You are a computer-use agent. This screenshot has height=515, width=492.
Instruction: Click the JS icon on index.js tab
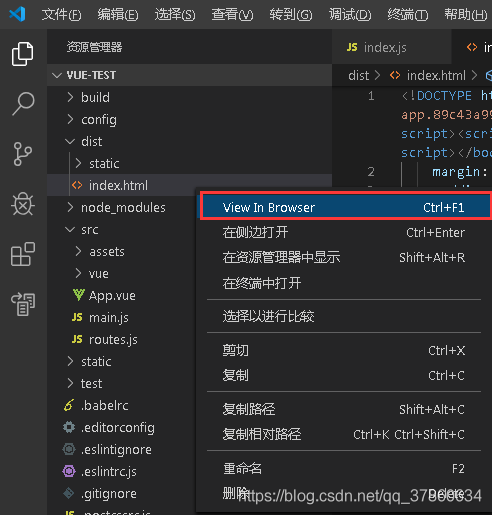pos(352,47)
